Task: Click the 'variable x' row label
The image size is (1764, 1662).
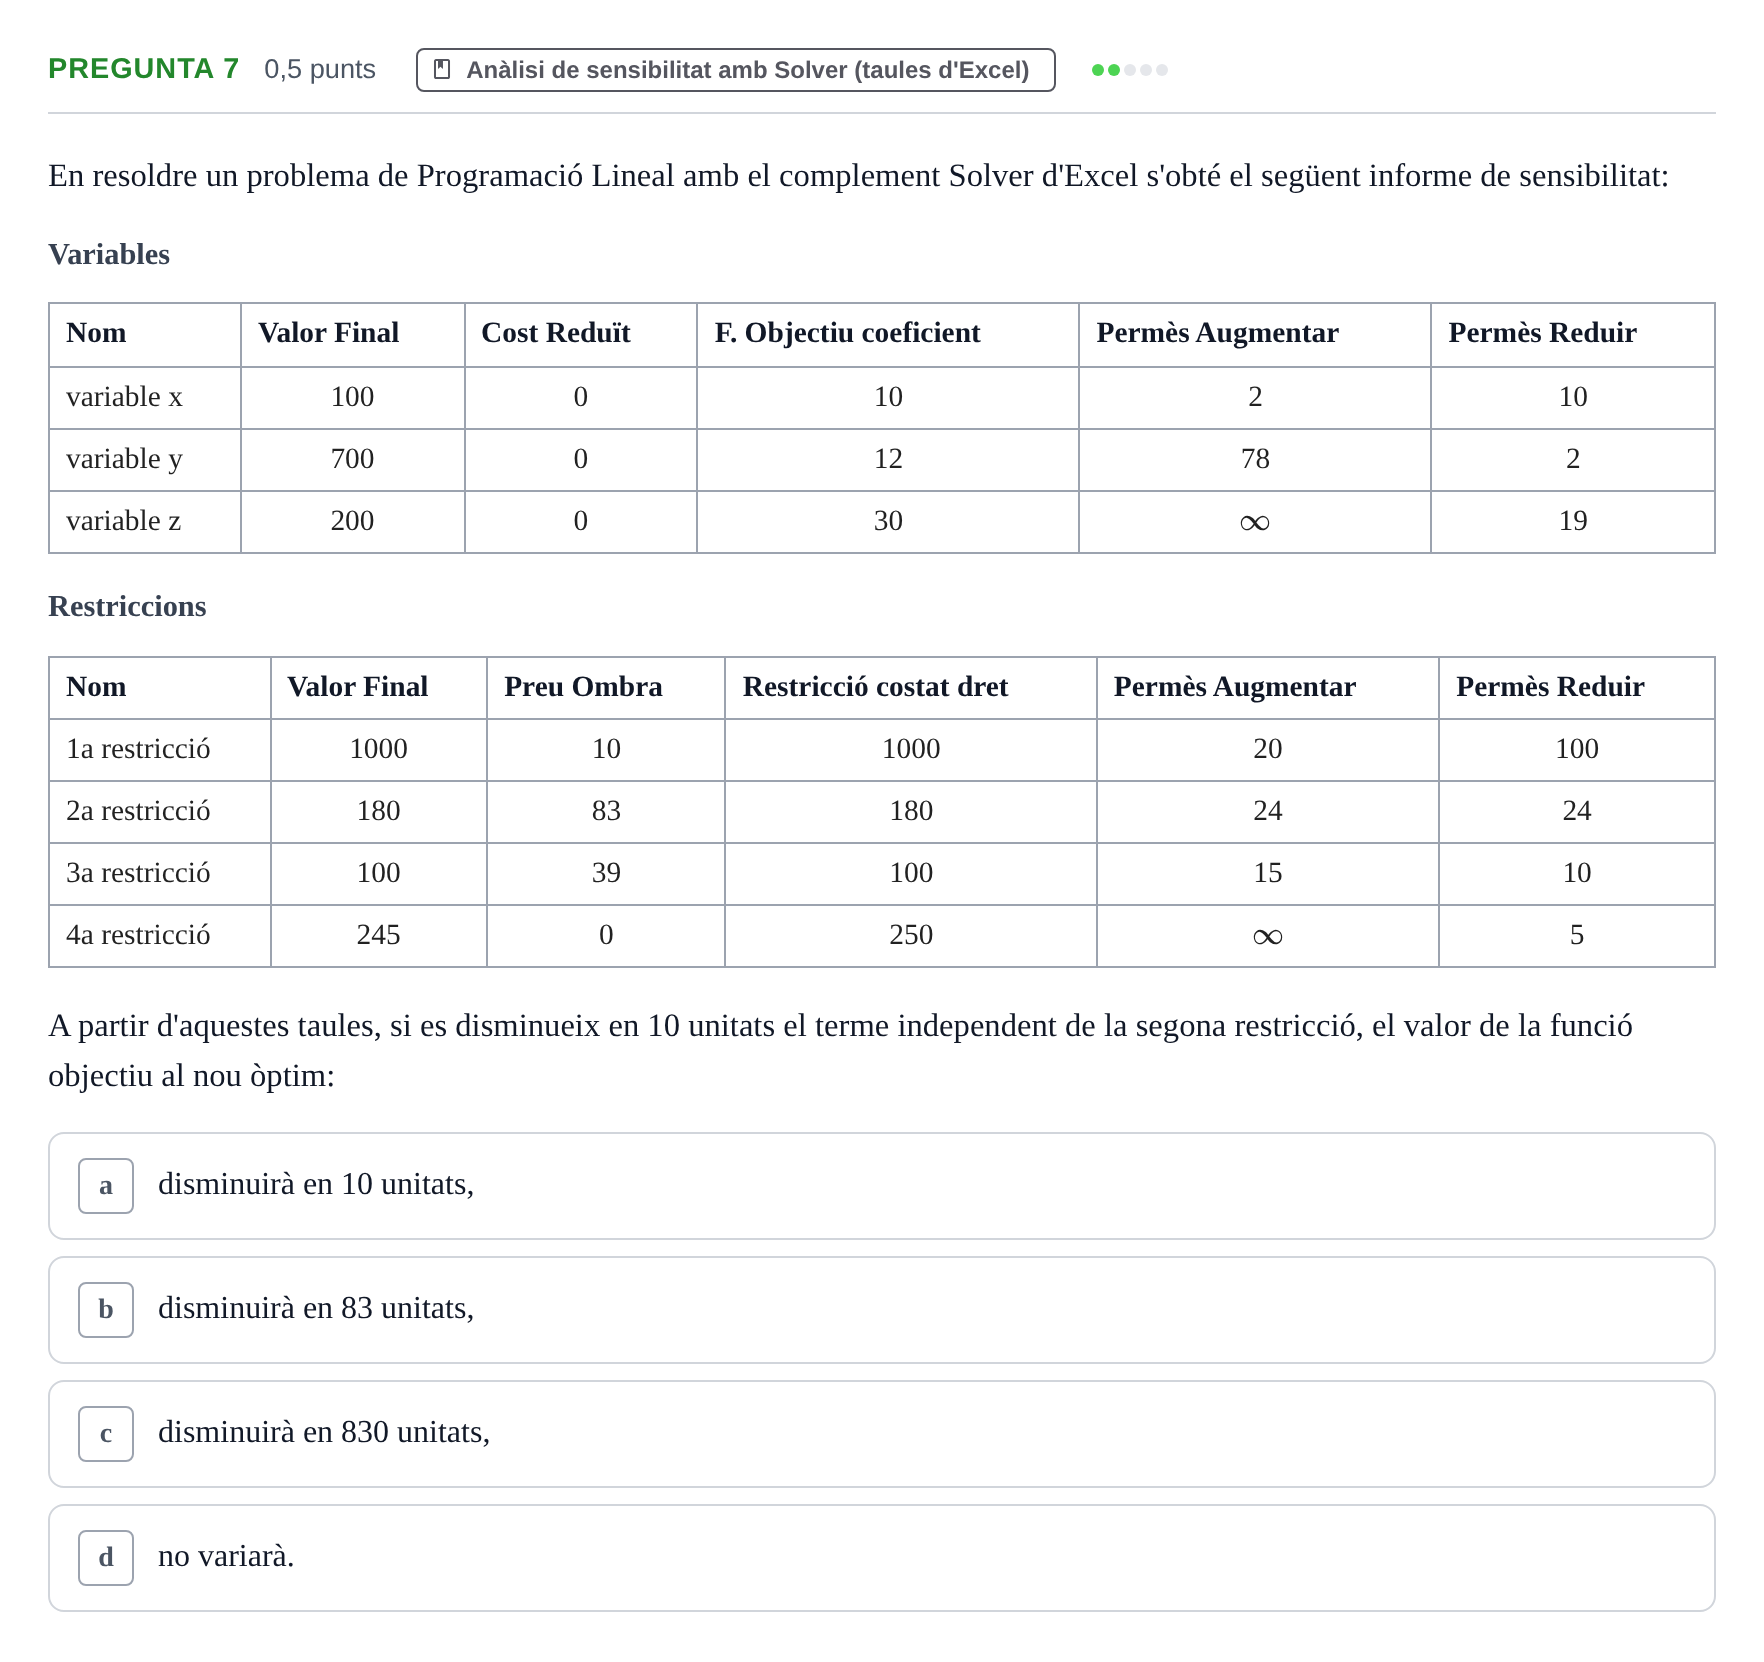Action: [x=124, y=397]
